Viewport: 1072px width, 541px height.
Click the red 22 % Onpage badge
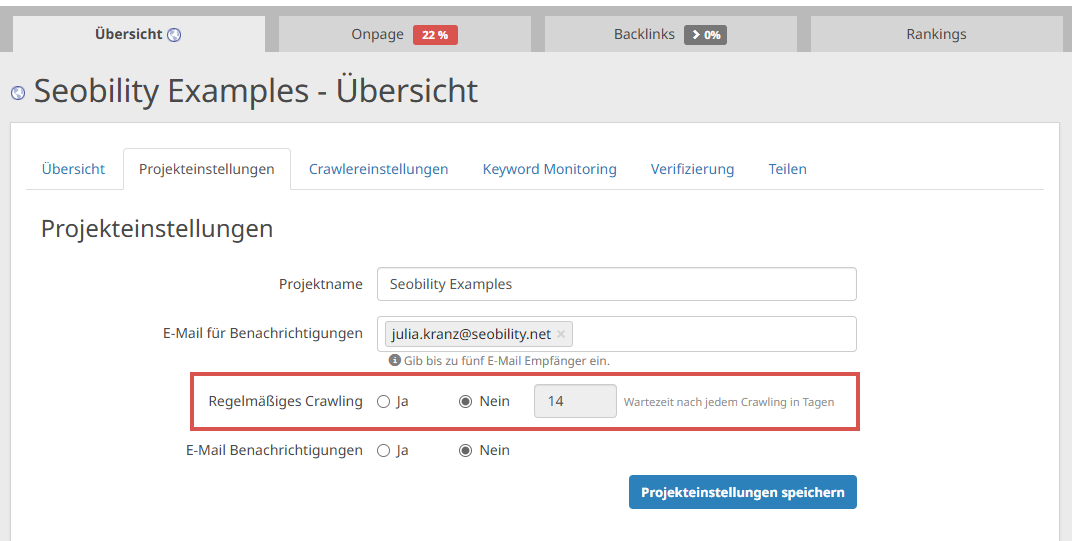pos(435,35)
